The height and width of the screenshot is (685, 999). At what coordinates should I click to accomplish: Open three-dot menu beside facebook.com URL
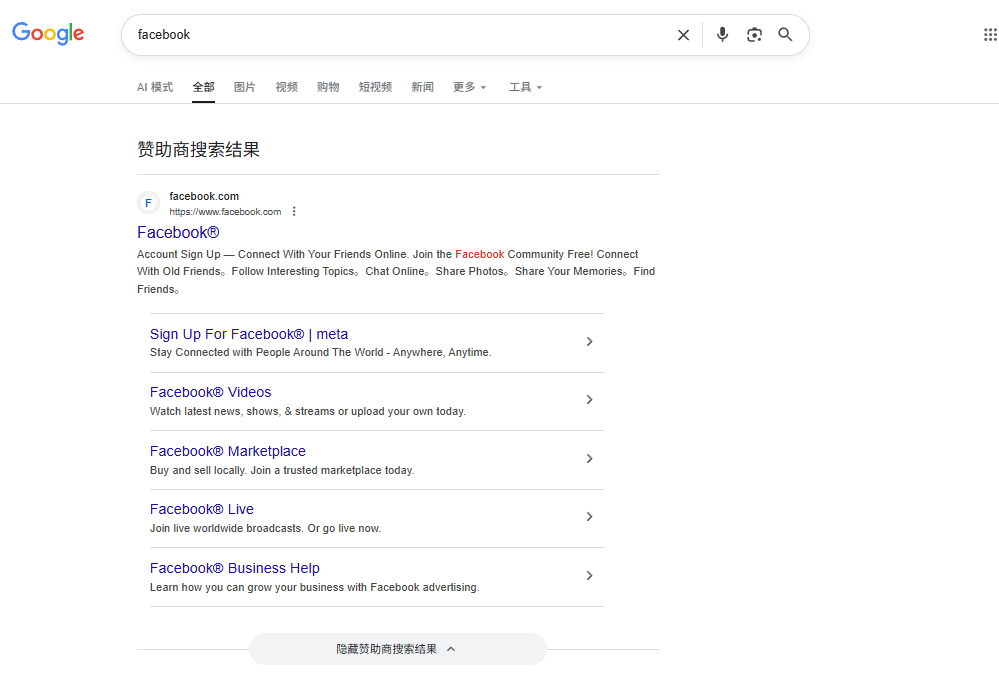pos(294,212)
